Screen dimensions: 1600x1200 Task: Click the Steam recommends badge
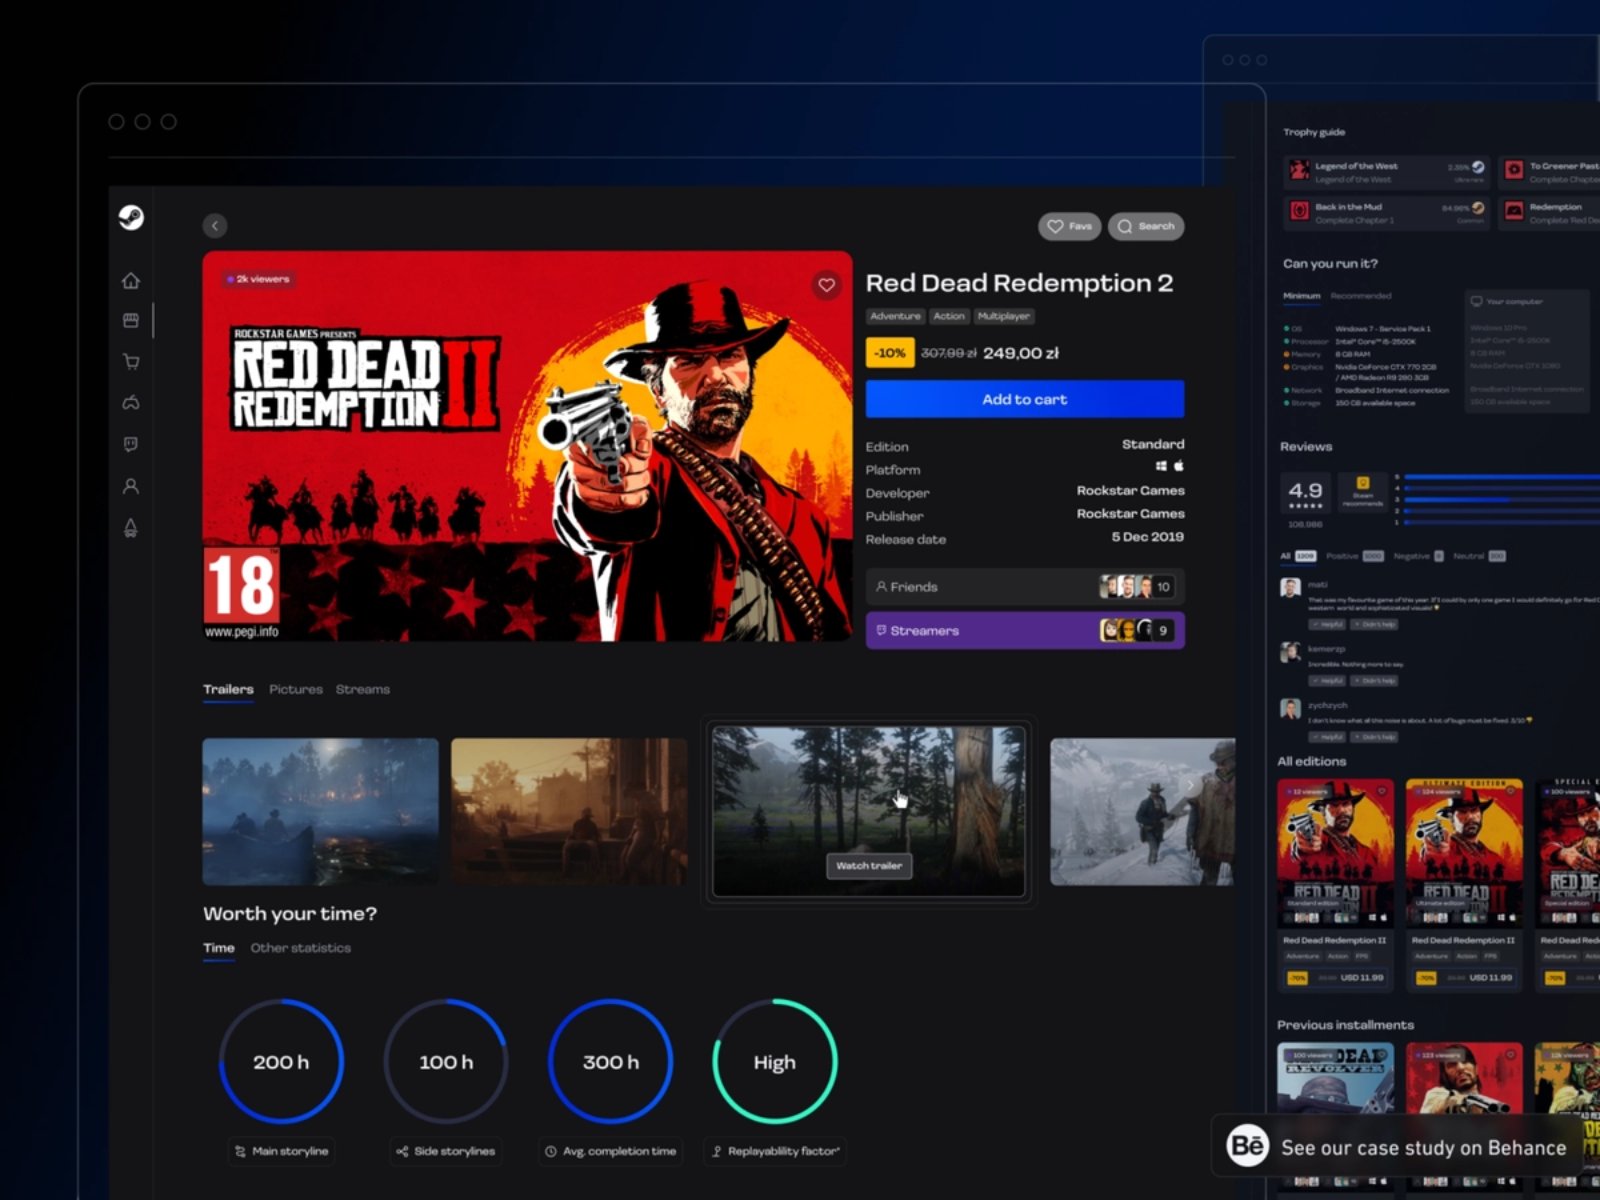[1363, 493]
